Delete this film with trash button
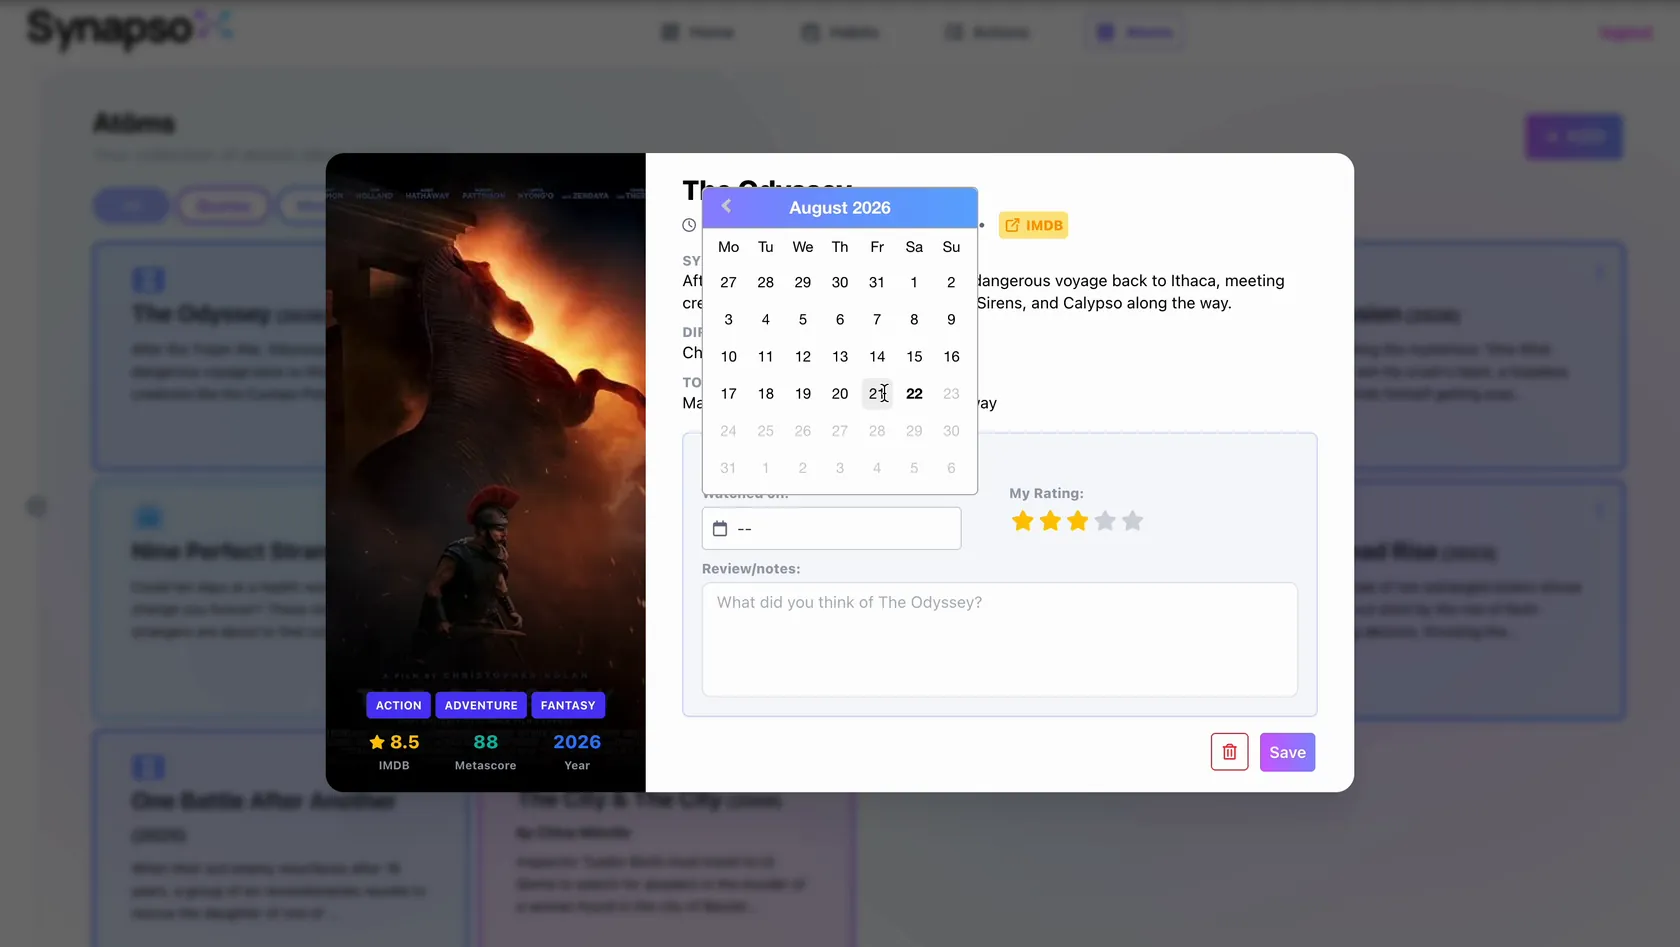 pyautogui.click(x=1229, y=752)
